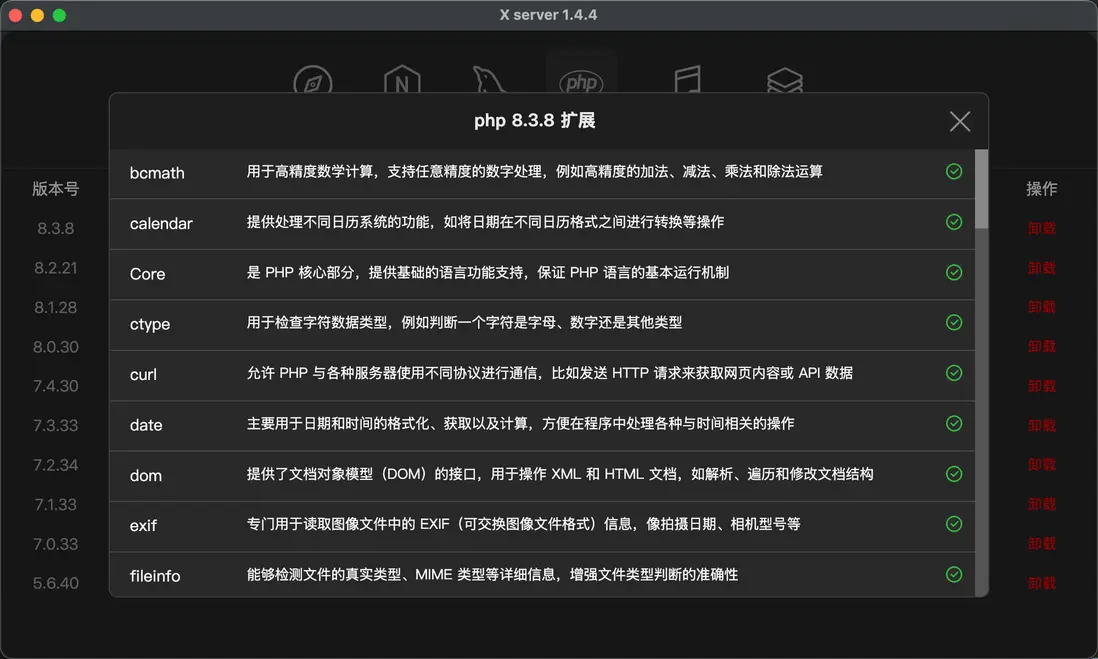Toggle the calendar extension checkmark
This screenshot has height=659, width=1098.
click(954, 222)
